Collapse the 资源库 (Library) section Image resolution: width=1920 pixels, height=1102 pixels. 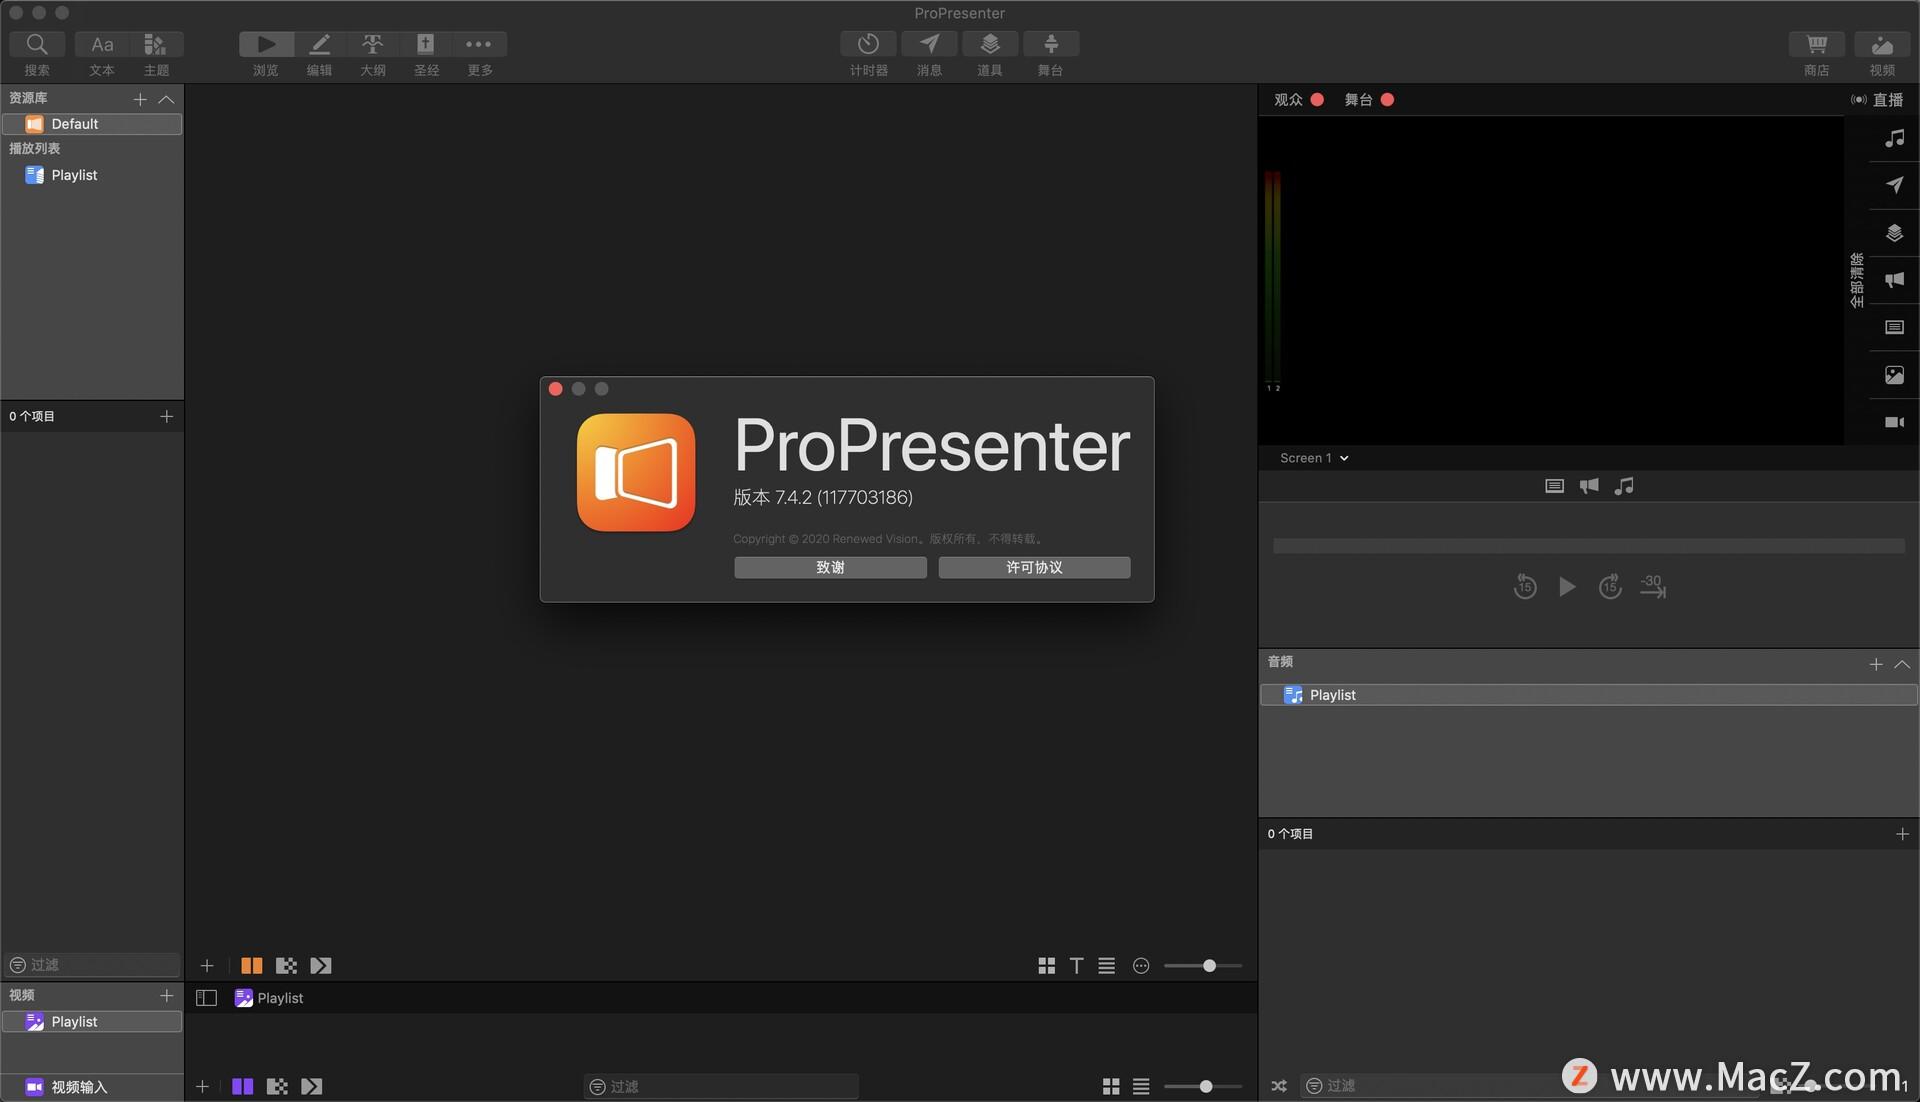click(x=167, y=99)
